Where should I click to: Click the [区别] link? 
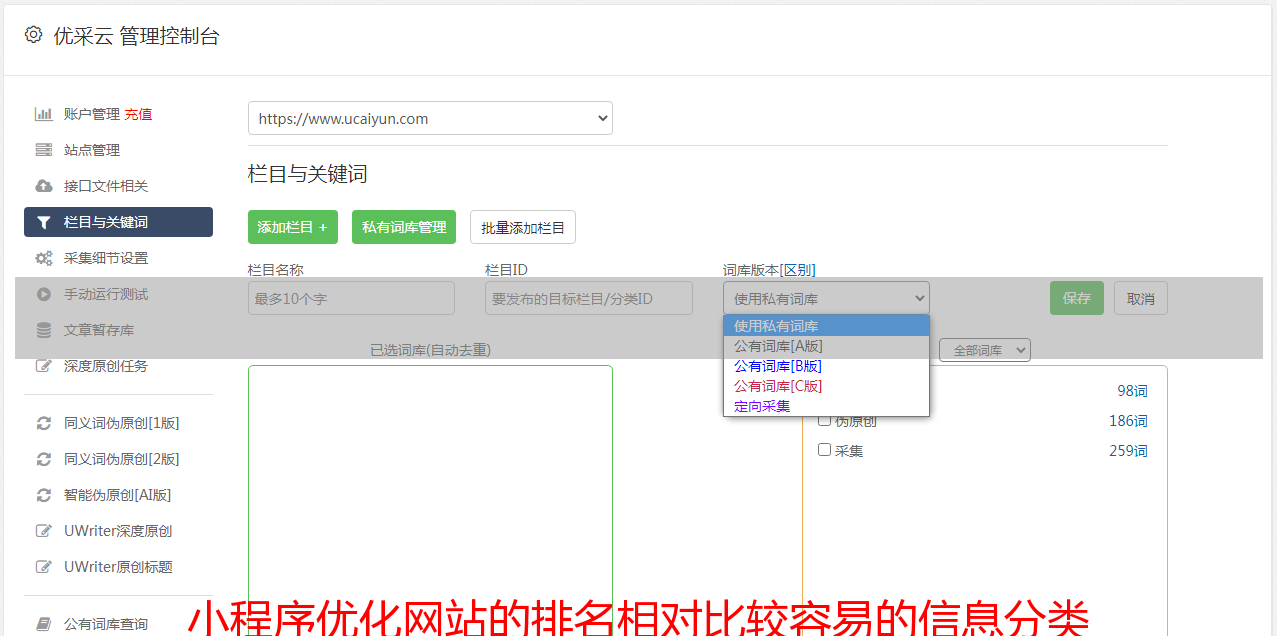(x=797, y=270)
